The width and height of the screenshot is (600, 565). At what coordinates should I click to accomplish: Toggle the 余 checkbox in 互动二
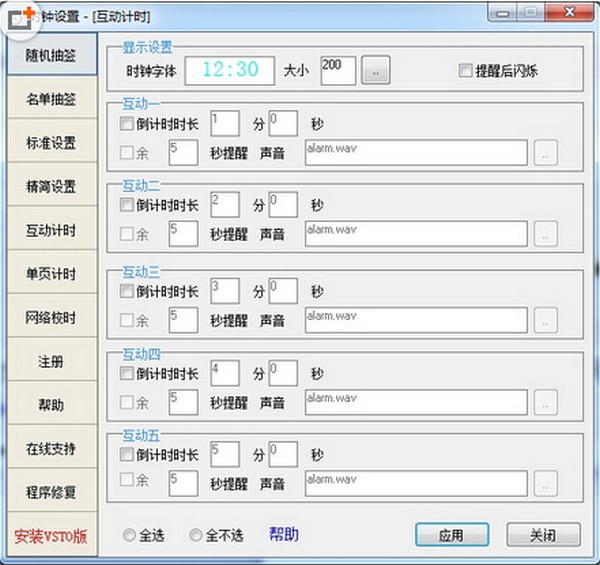[x=126, y=234]
